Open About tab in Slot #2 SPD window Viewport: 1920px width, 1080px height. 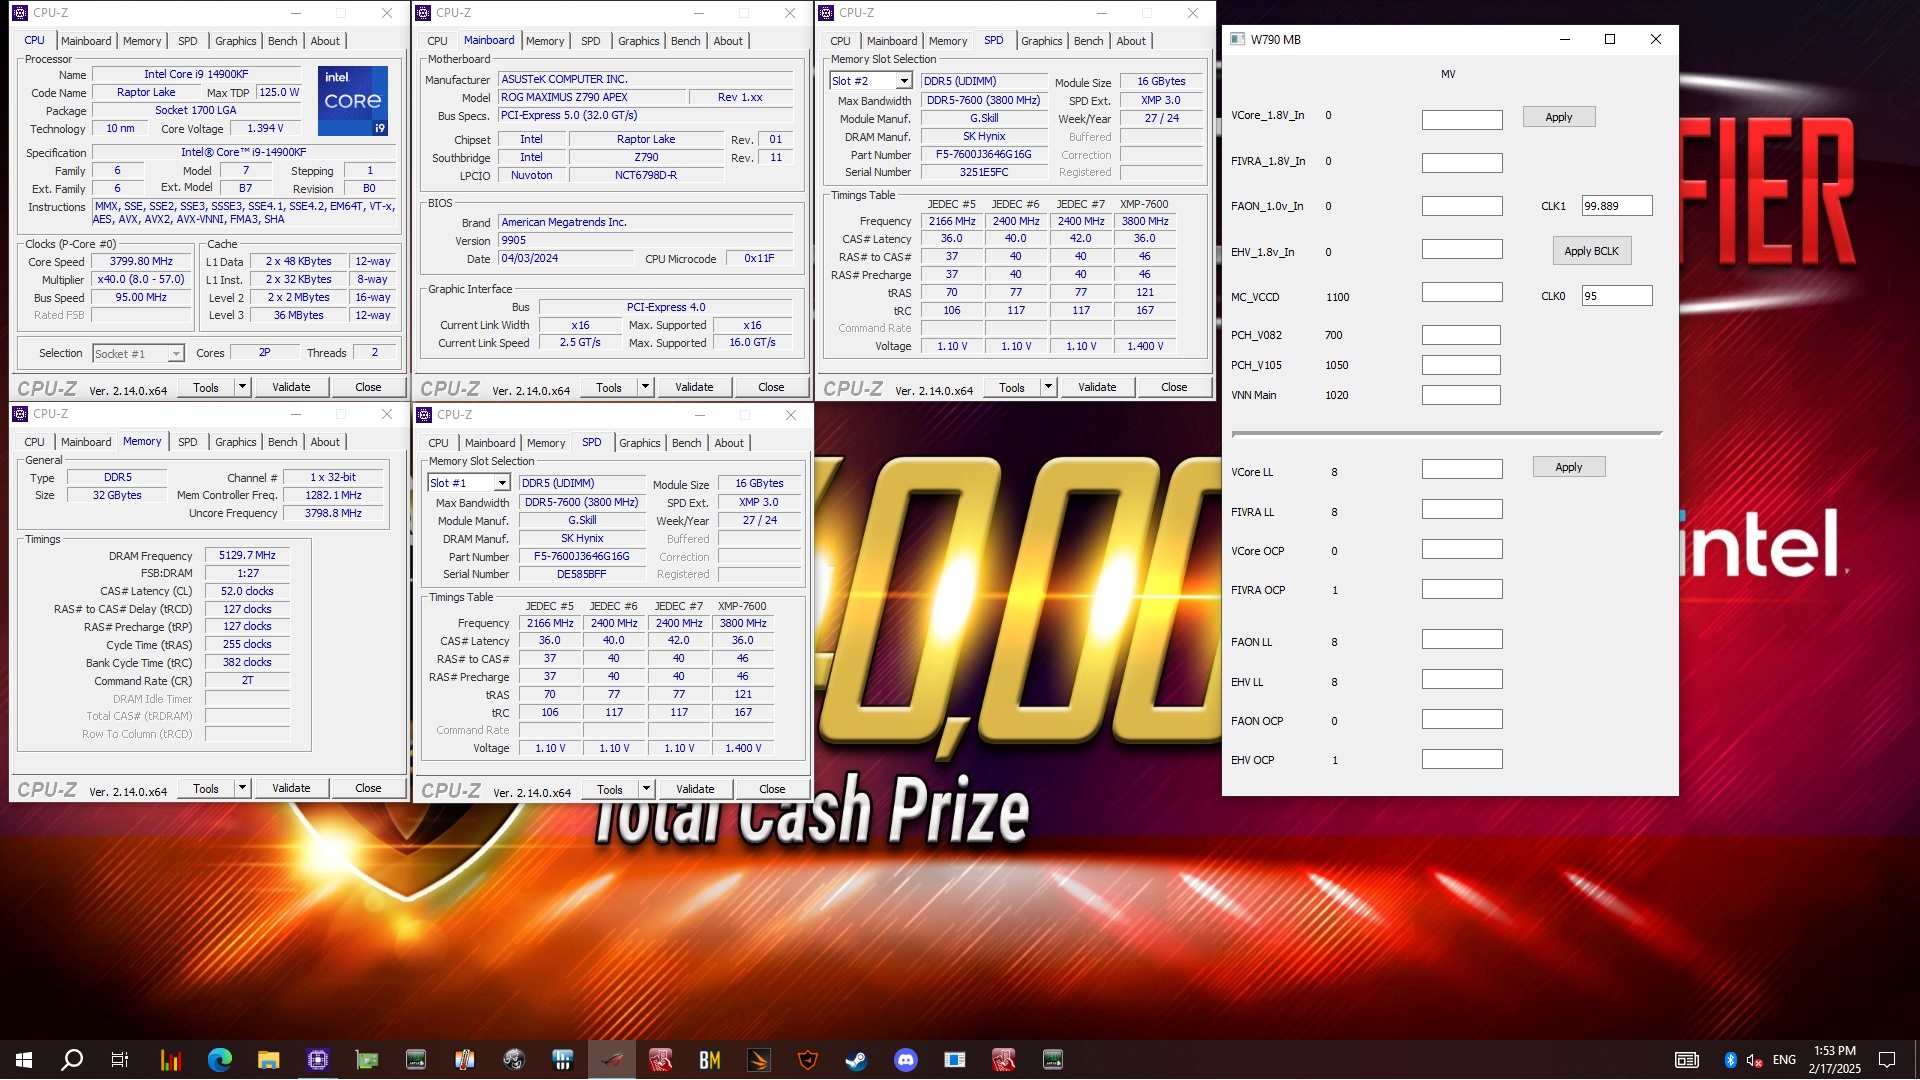[x=1131, y=41]
